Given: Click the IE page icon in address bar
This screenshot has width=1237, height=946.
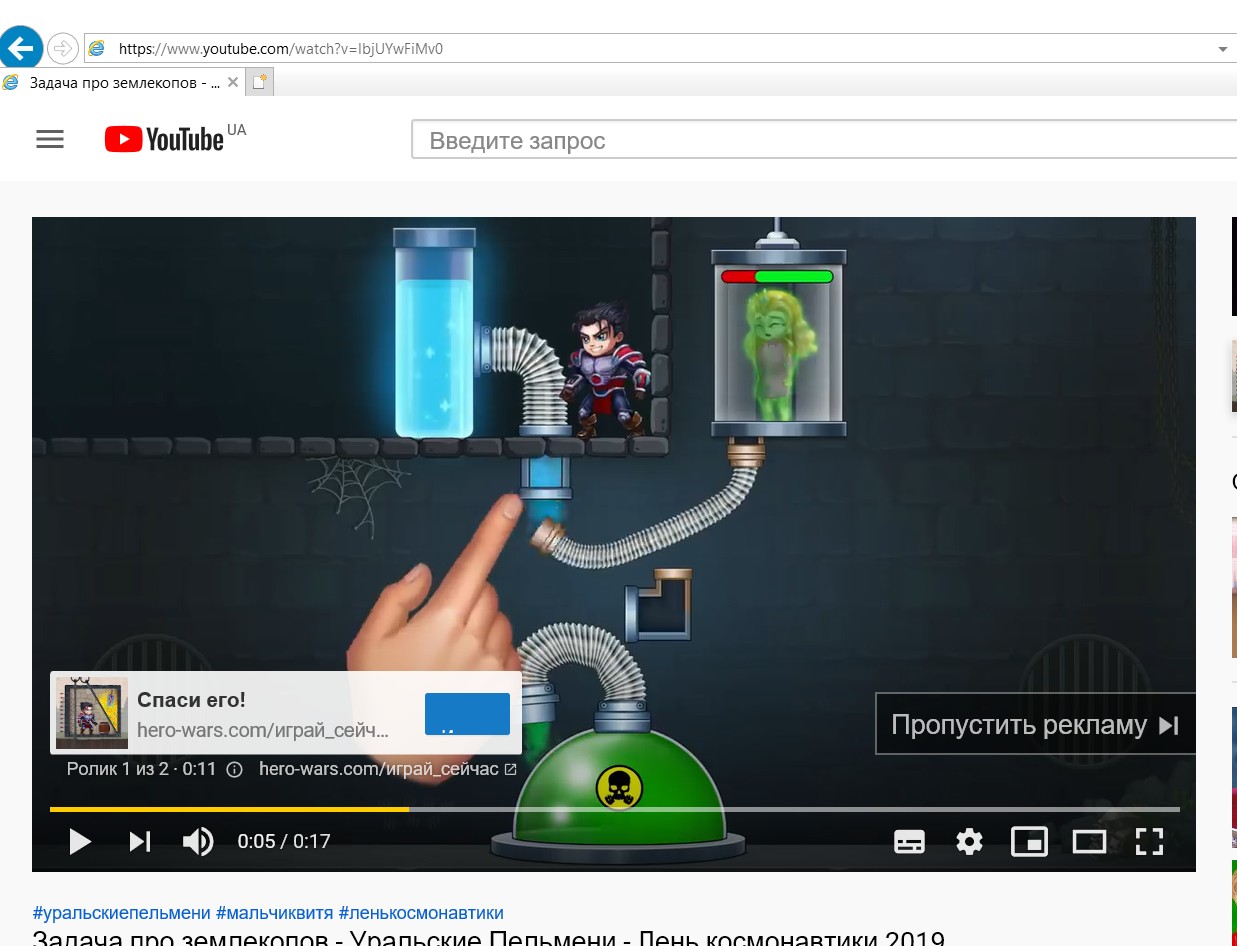Looking at the screenshot, I should (97, 48).
